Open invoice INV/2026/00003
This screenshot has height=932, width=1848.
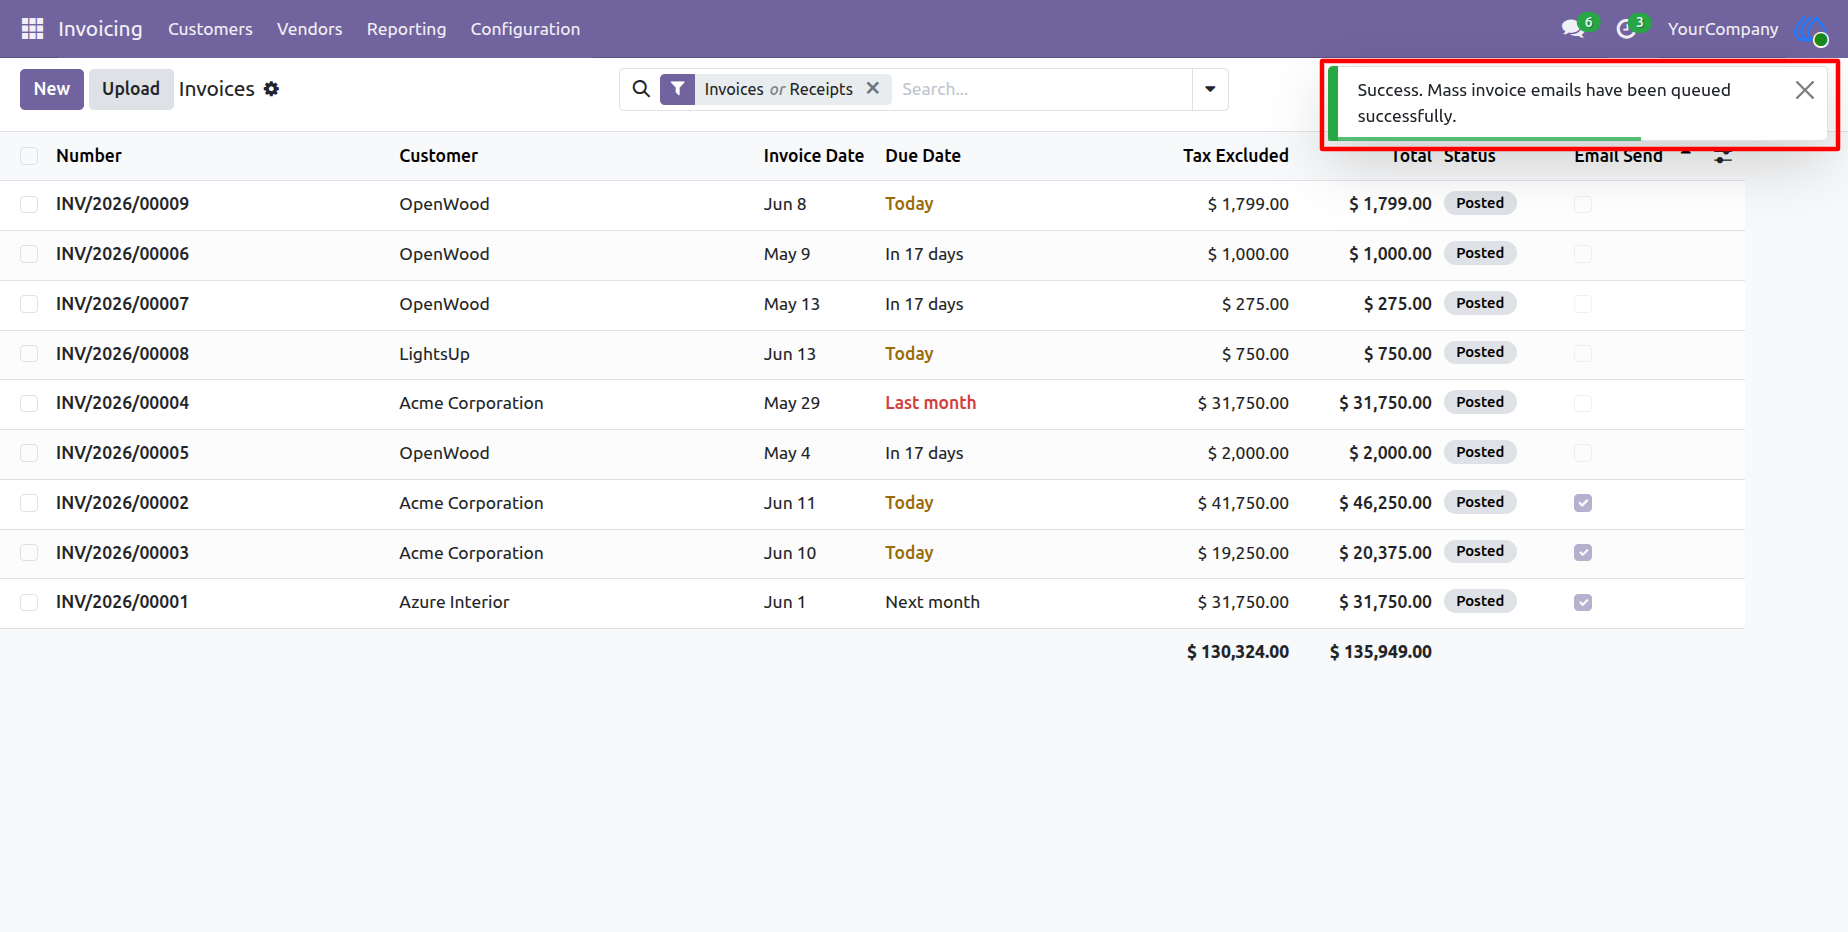click(x=122, y=553)
